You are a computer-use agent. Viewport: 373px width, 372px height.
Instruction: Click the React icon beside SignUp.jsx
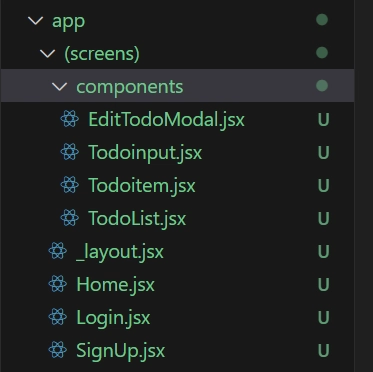click(x=58, y=350)
